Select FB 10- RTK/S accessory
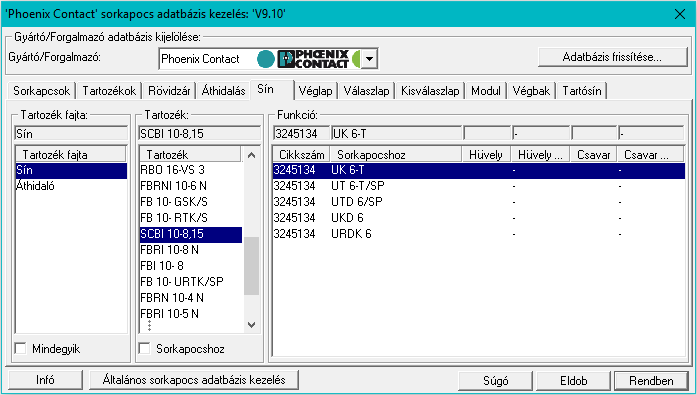The width and height of the screenshot is (697, 395). (x=191, y=218)
